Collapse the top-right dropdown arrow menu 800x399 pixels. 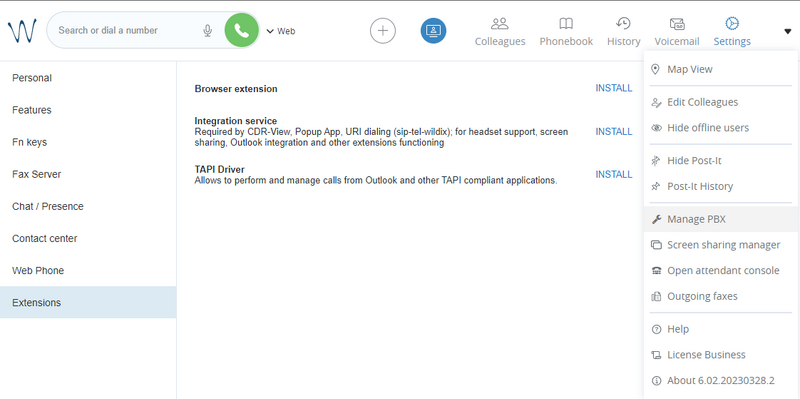787,31
